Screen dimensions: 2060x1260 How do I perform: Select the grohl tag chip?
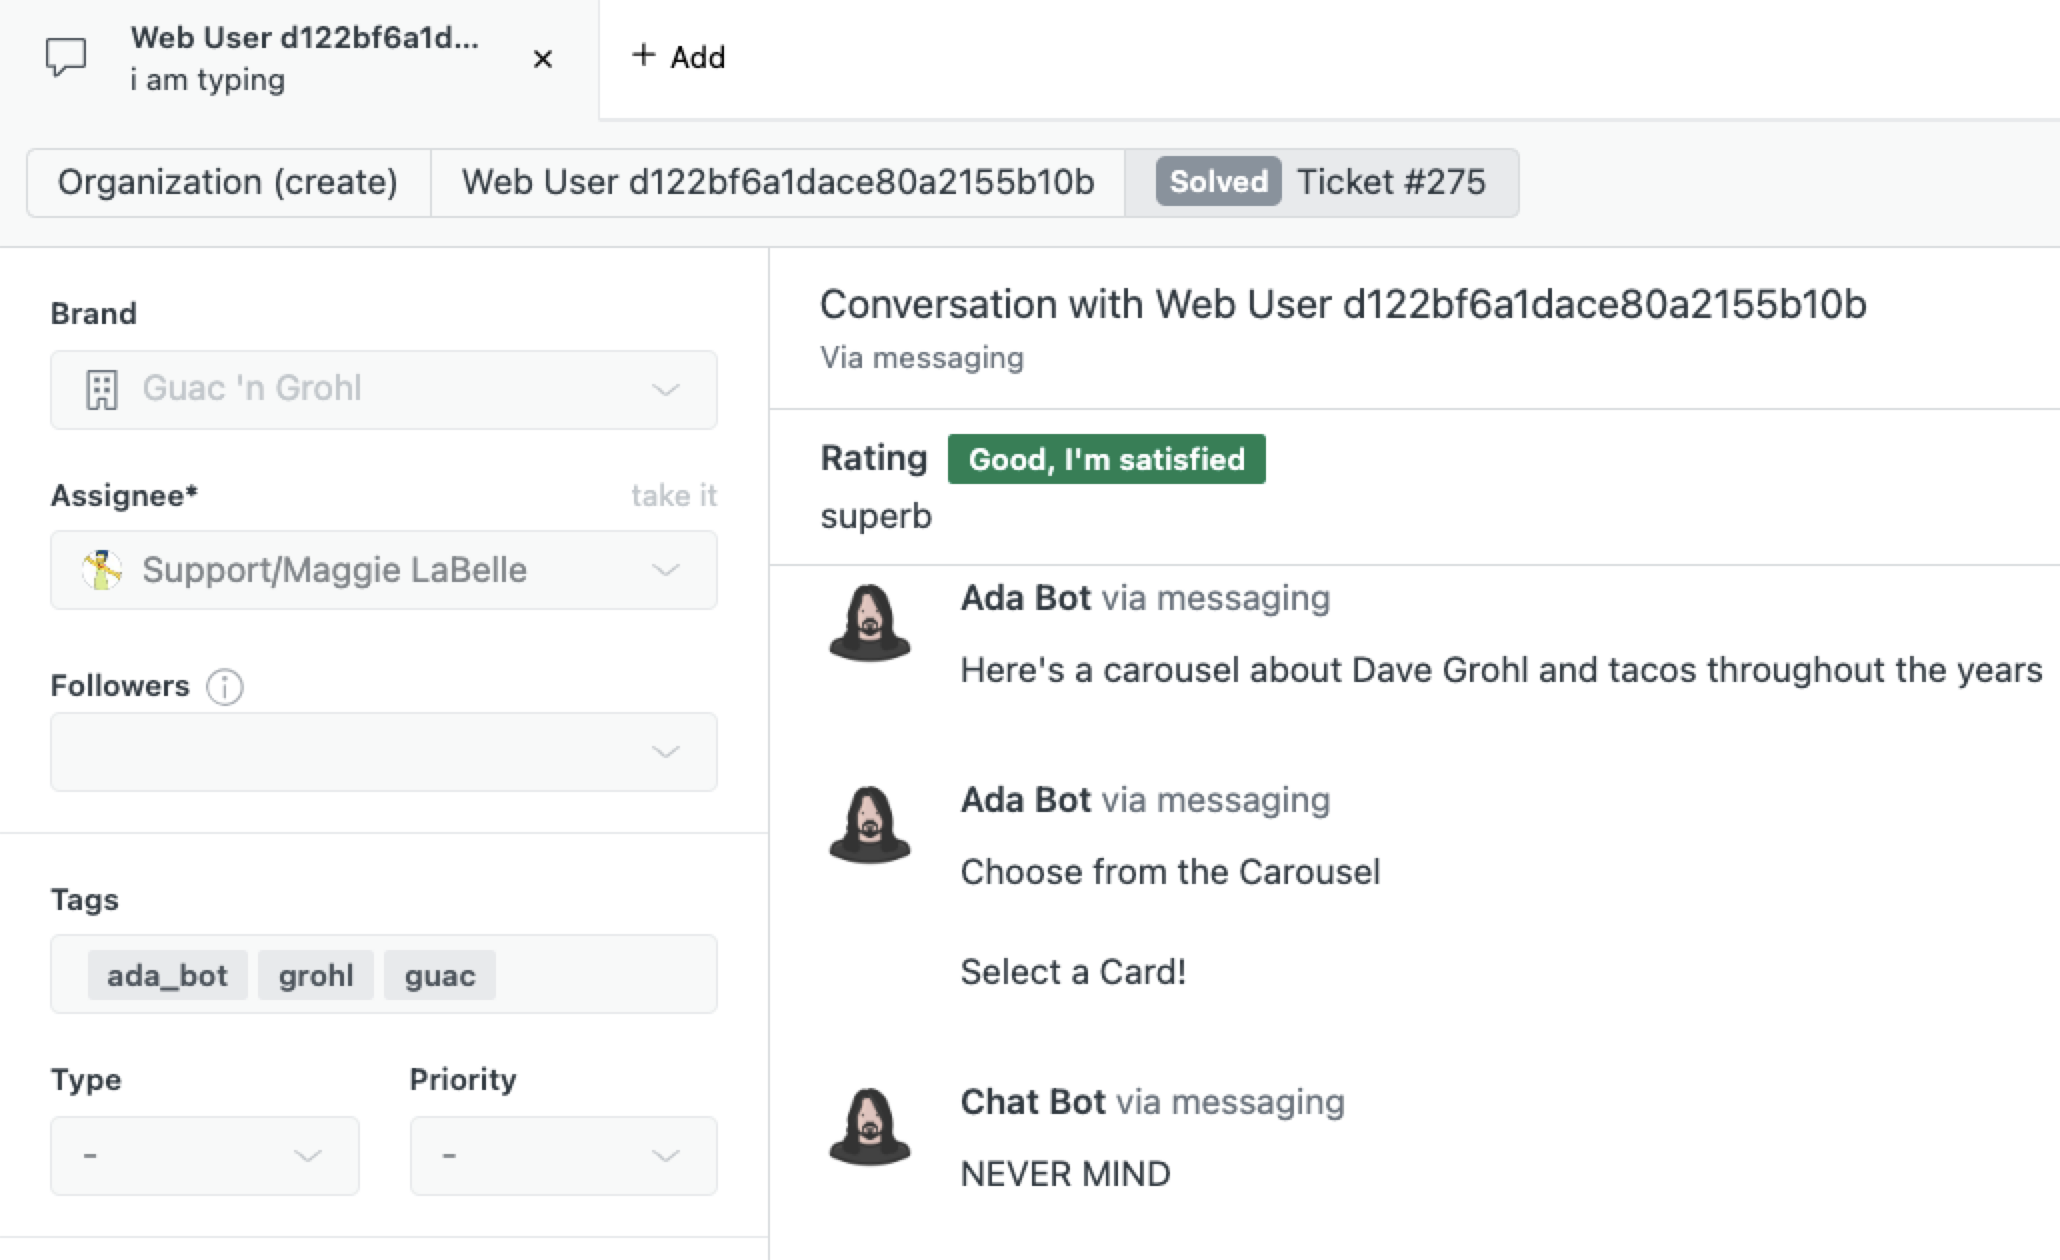click(x=315, y=974)
